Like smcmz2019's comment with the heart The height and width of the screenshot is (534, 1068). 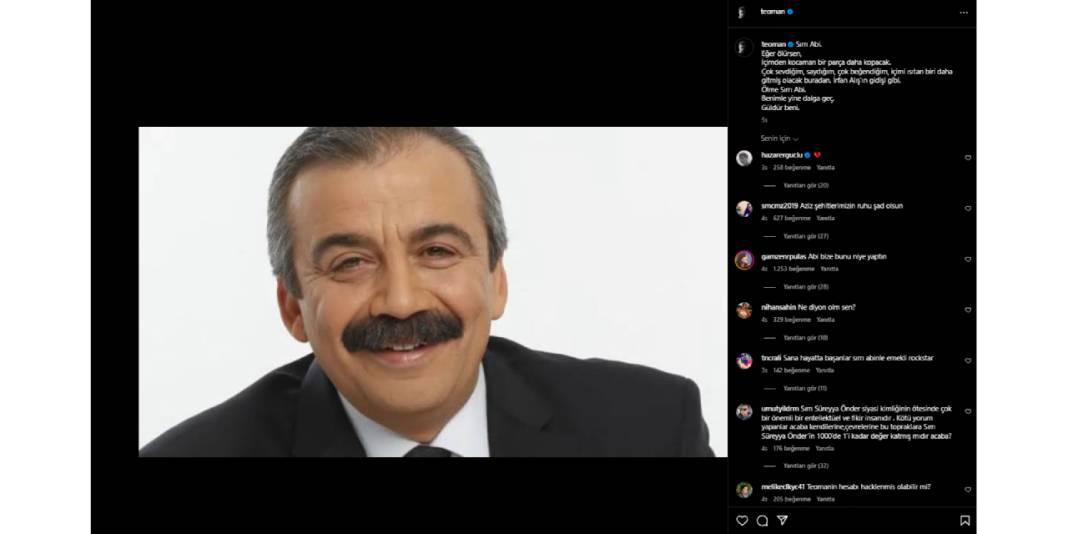tap(967, 208)
